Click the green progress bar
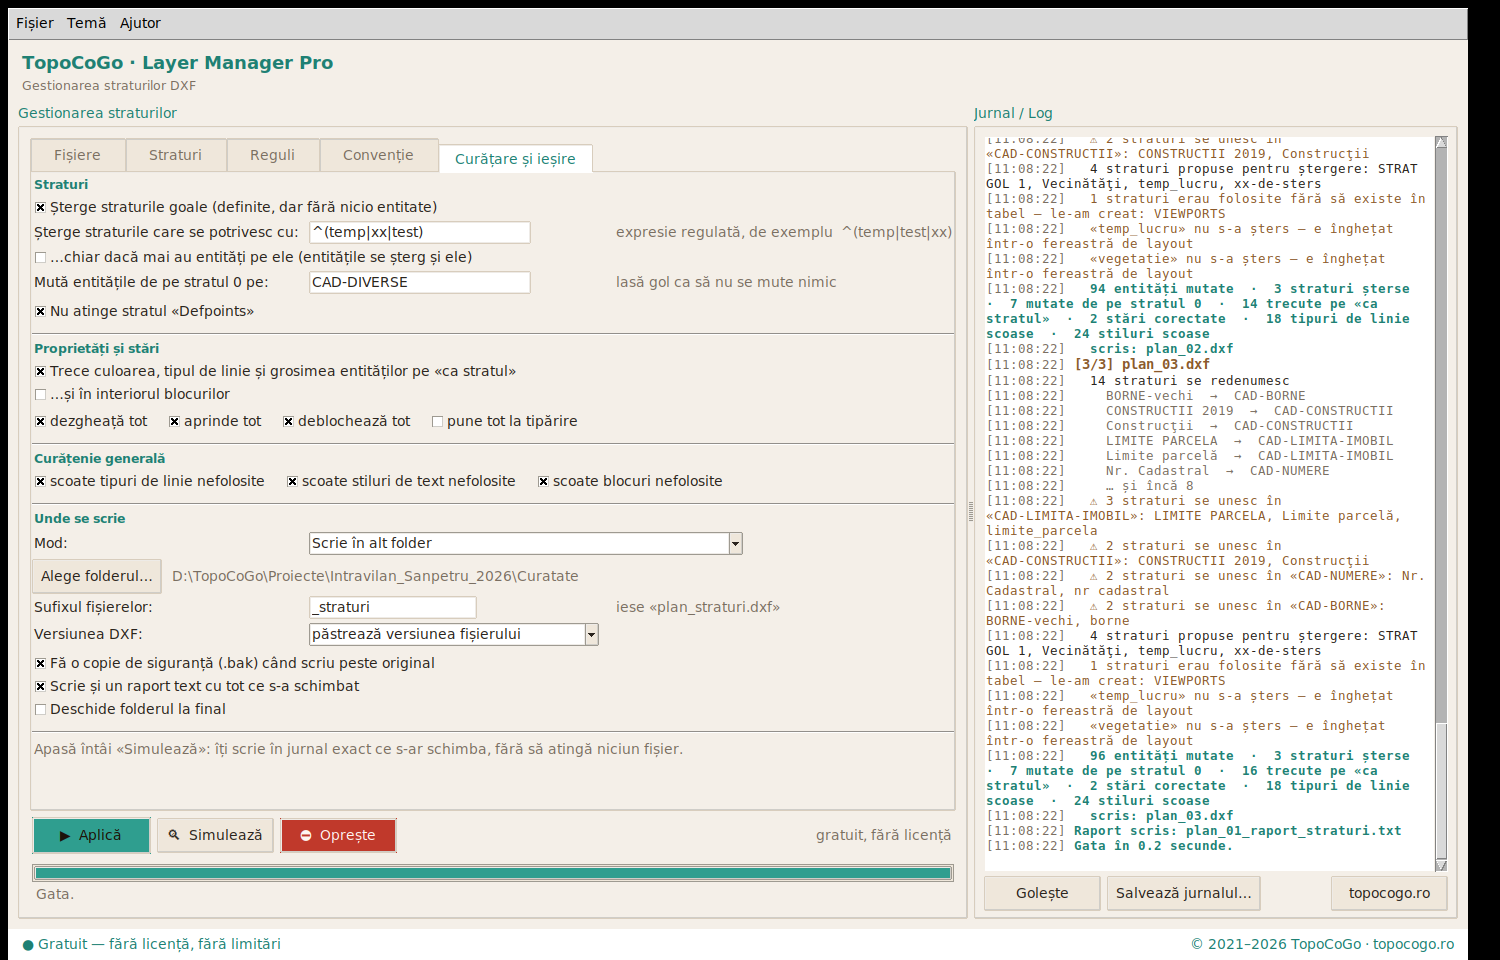Image resolution: width=1500 pixels, height=960 pixels. tap(493, 873)
